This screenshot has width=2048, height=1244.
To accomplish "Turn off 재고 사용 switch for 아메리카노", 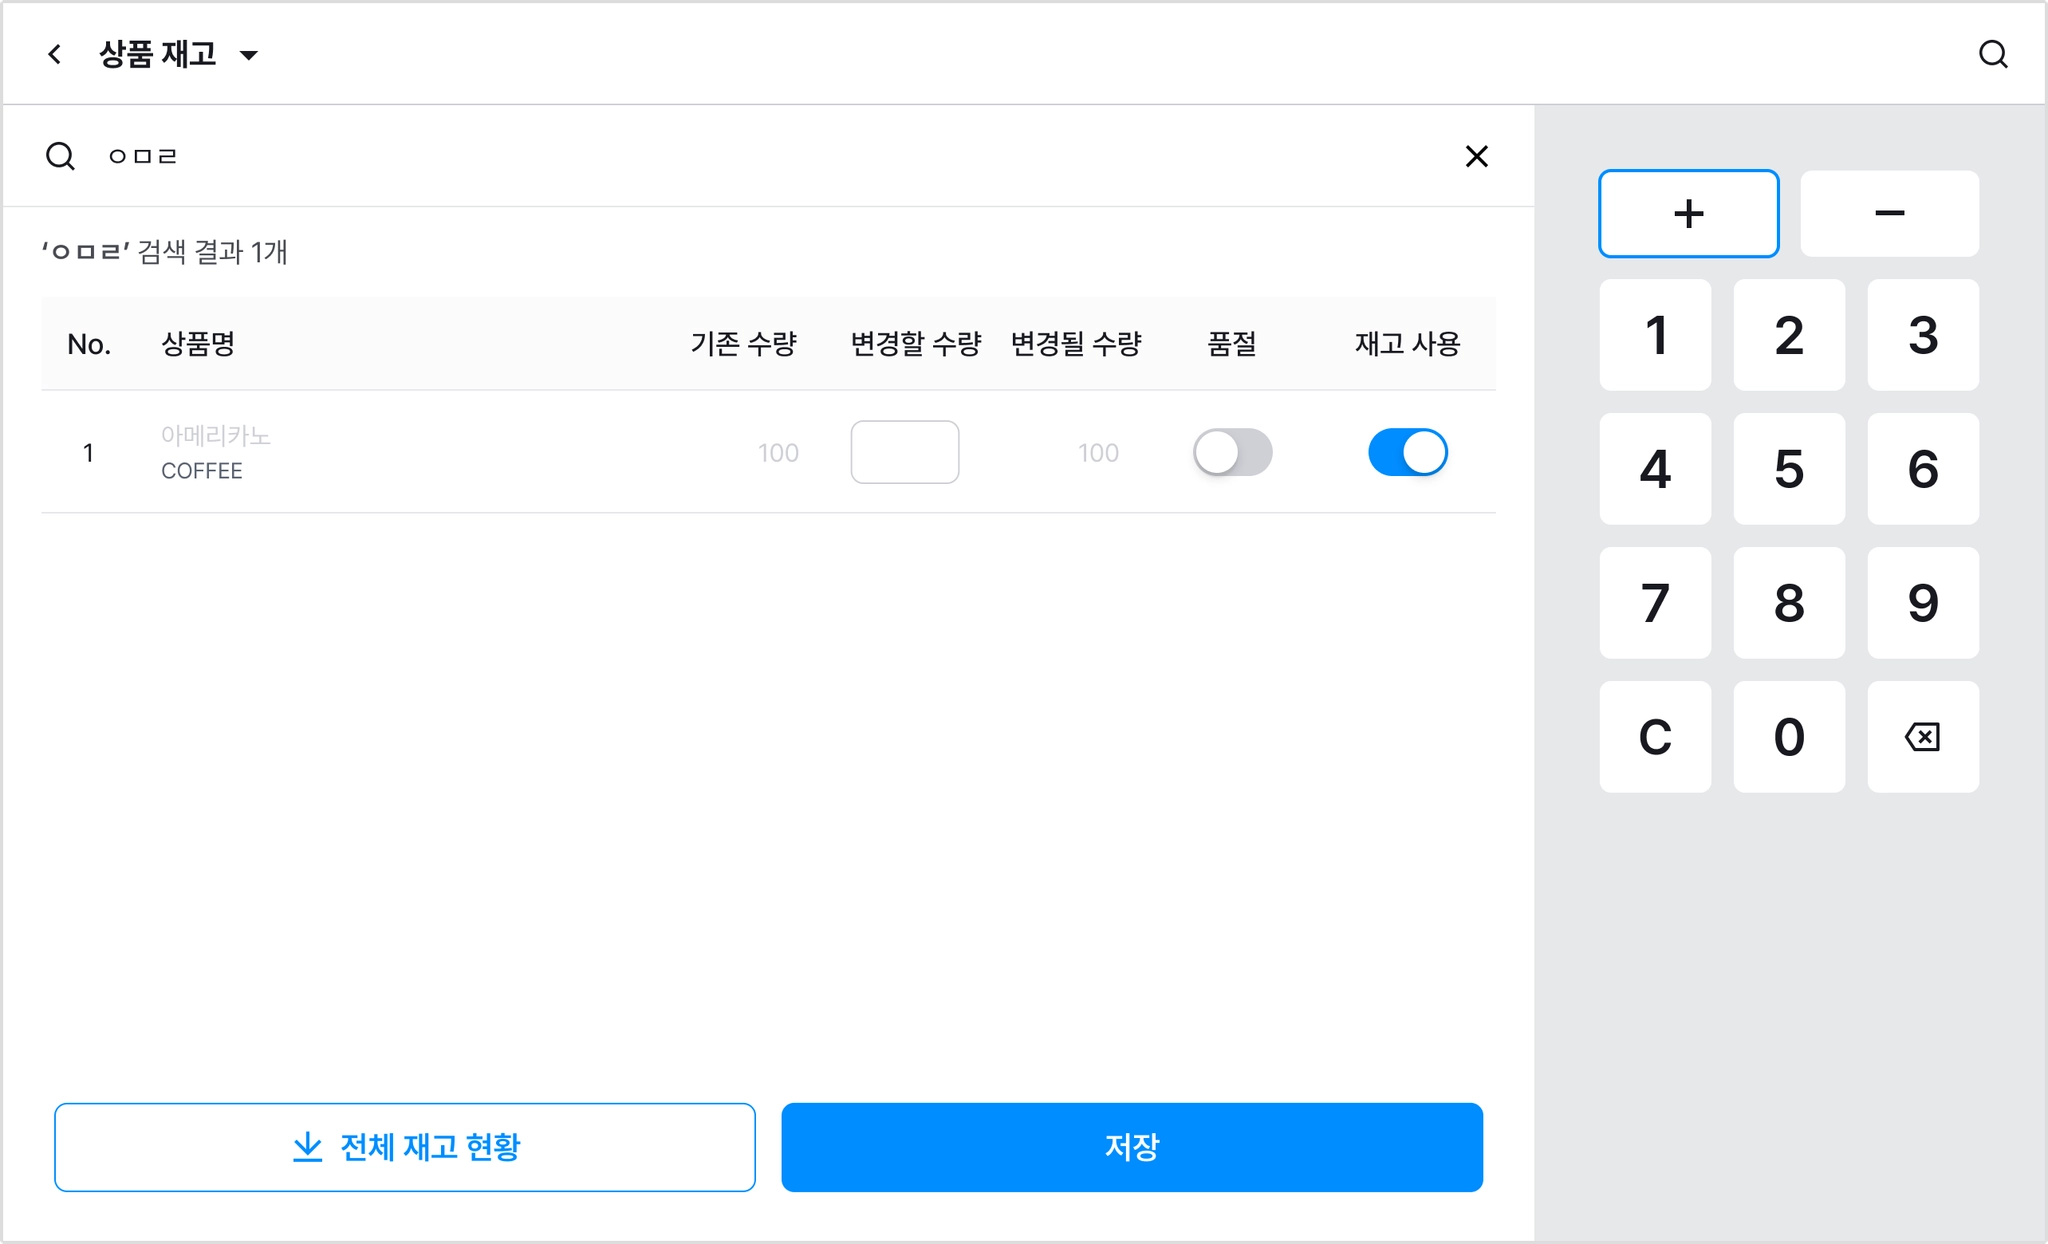I will pos(1407,452).
